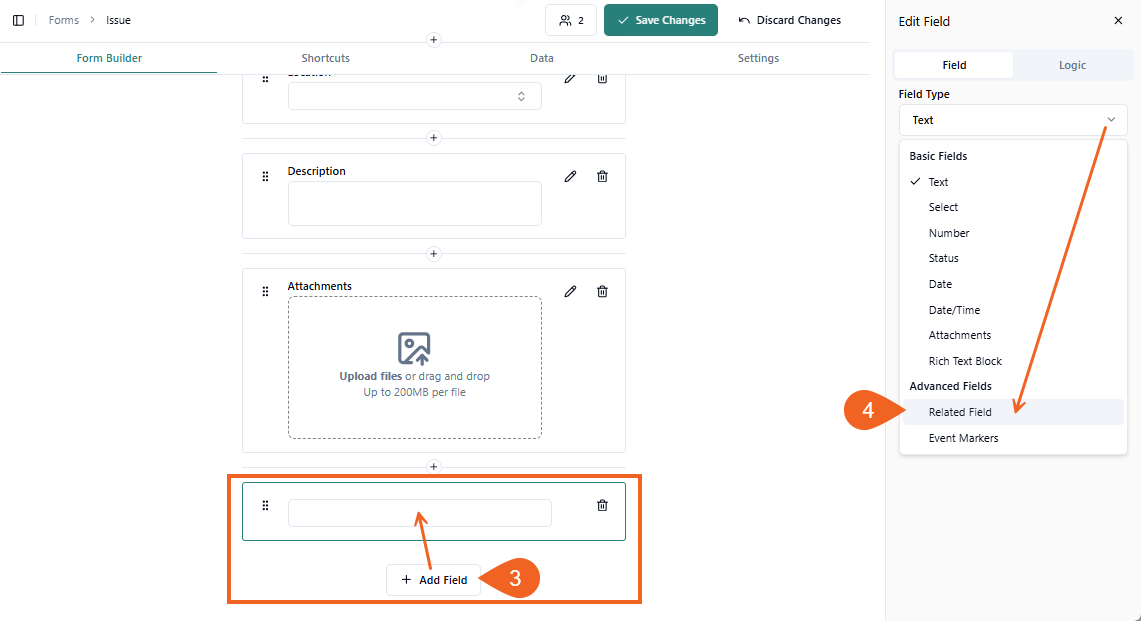
Task: Edit the Description field with pencil icon
Action: (570, 176)
